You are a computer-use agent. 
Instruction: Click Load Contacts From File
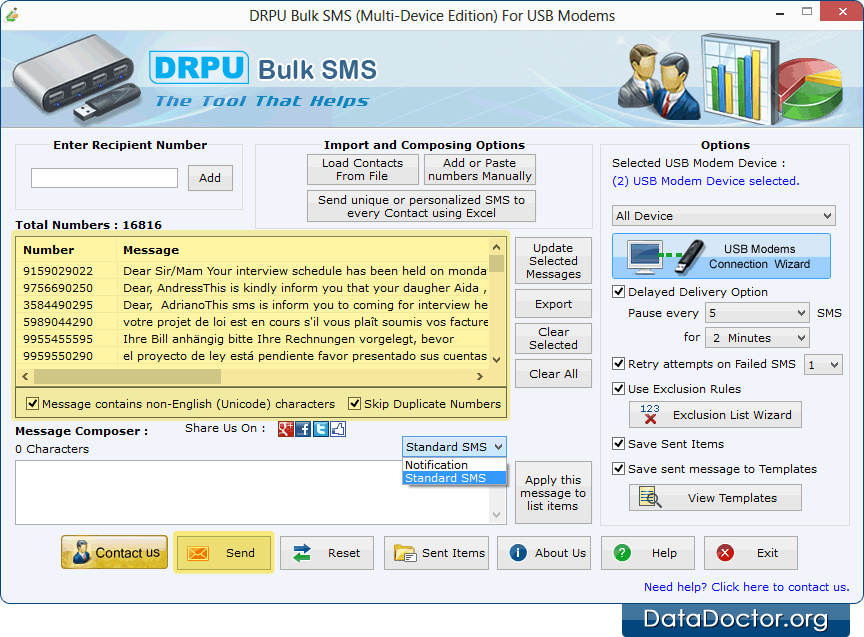(362, 169)
